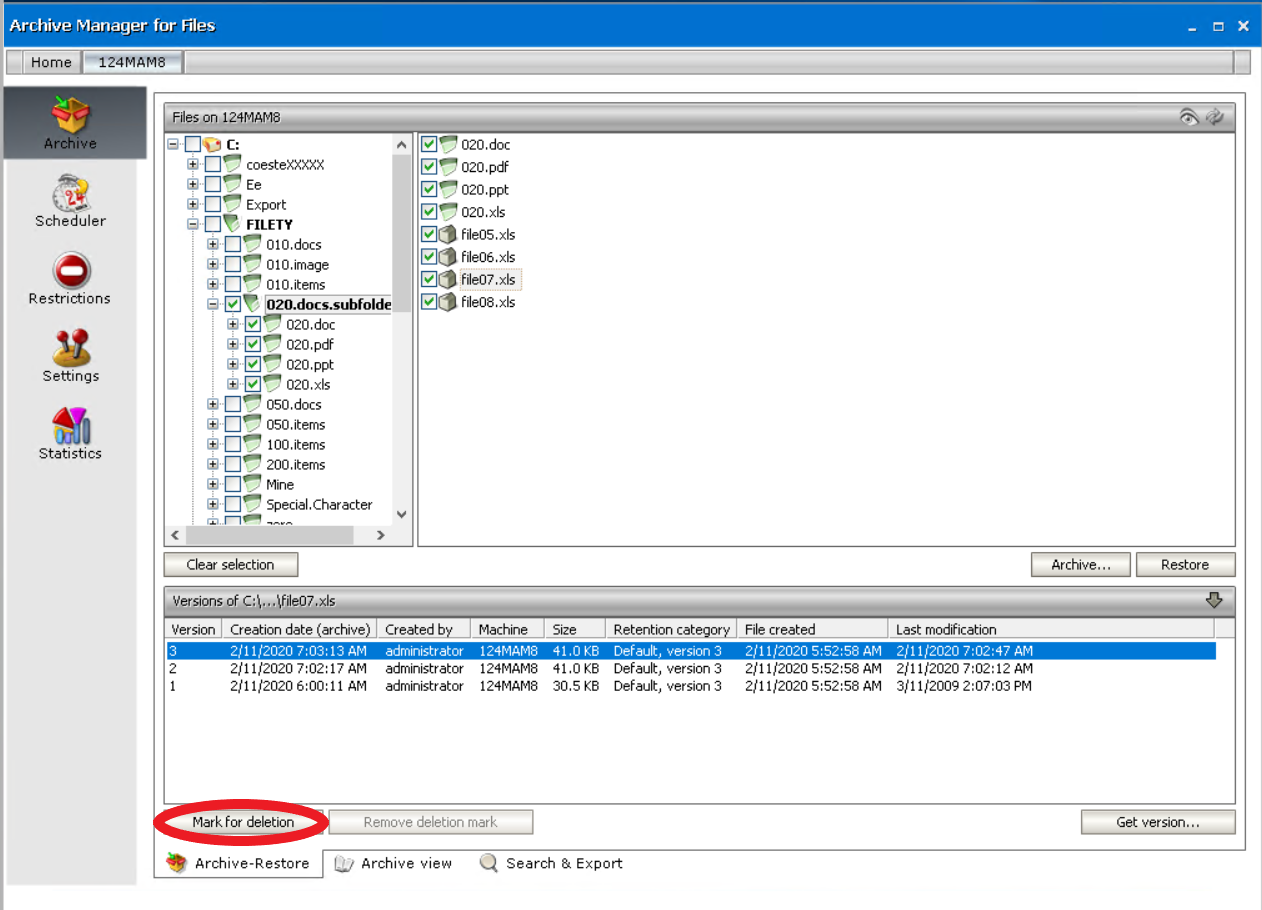
Task: Expand the 010.image tree node
Action: click(x=213, y=264)
